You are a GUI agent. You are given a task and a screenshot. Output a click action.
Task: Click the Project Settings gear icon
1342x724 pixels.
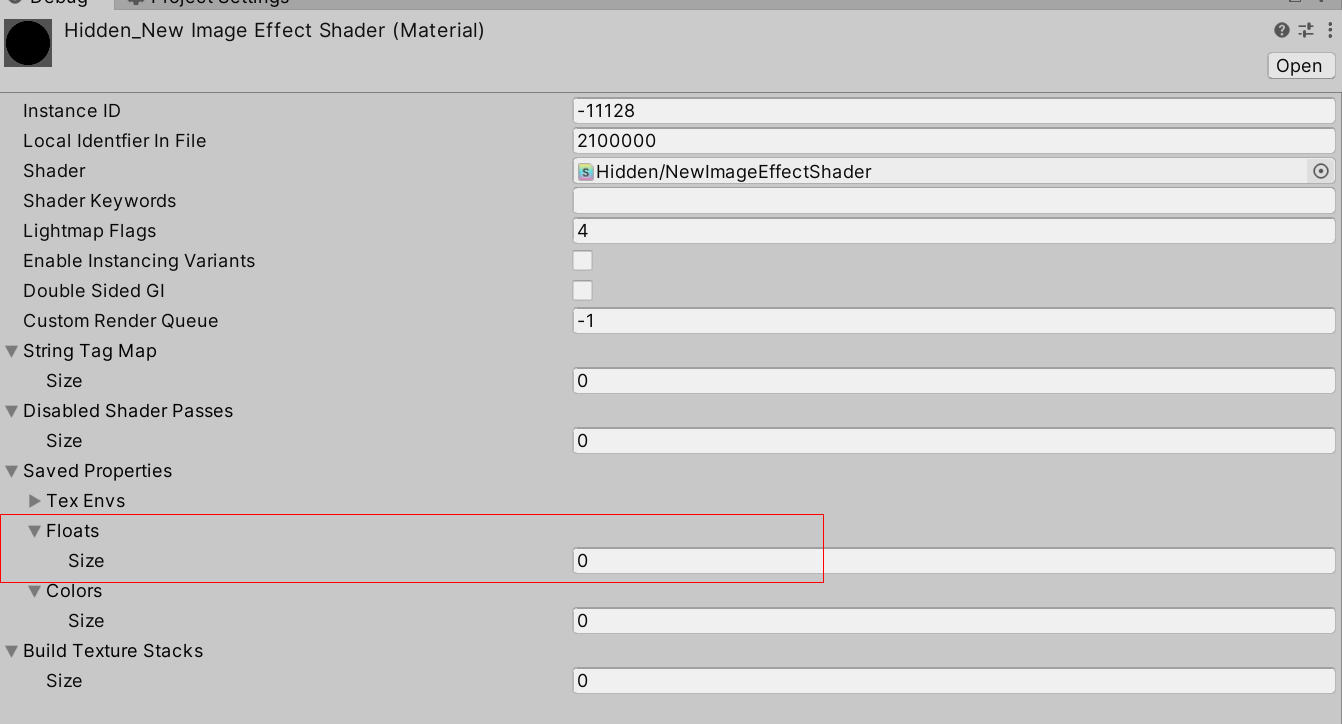[x=135, y=3]
